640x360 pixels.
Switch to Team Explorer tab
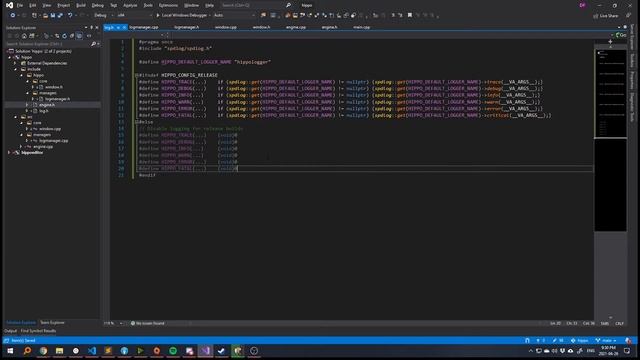[x=52, y=323]
